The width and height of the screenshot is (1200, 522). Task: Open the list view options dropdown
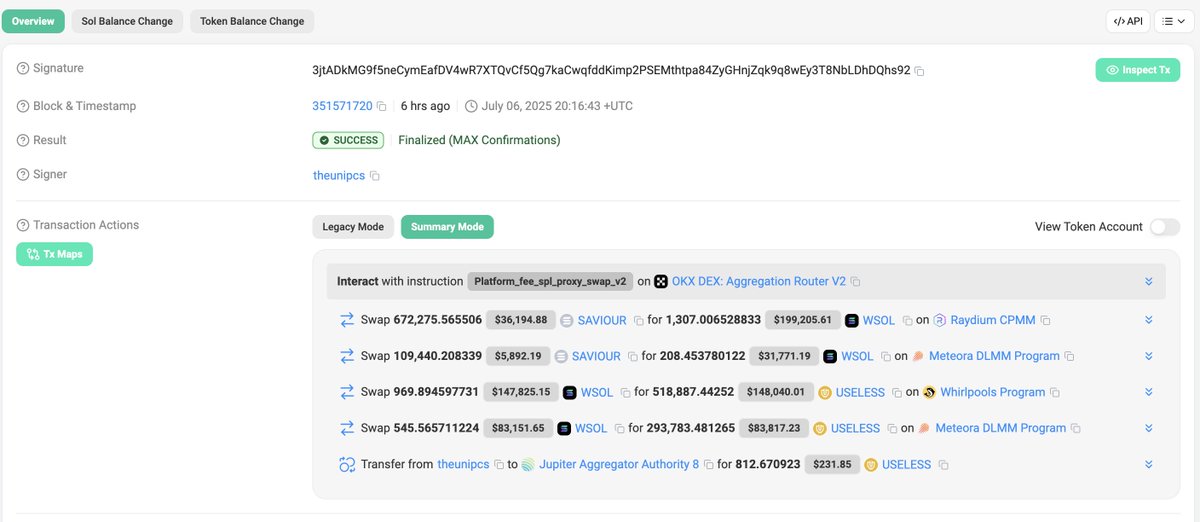click(1174, 21)
